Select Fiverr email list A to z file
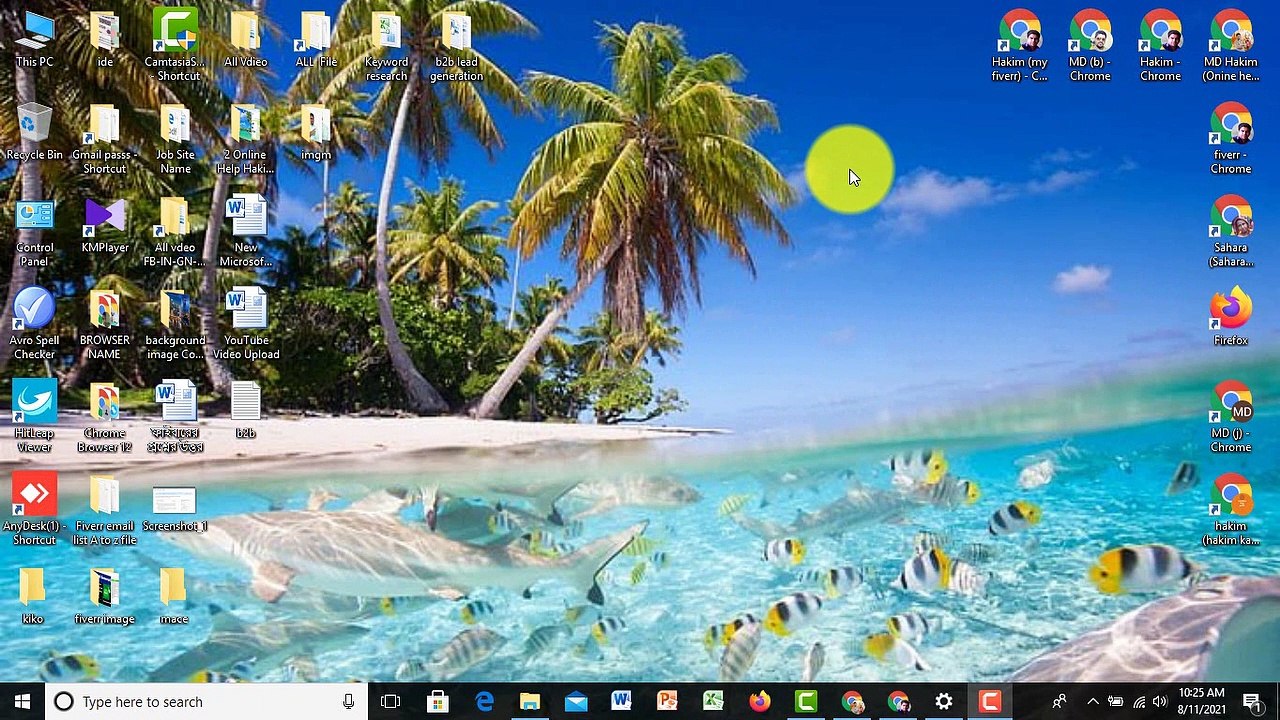The image size is (1280, 720). (105, 511)
